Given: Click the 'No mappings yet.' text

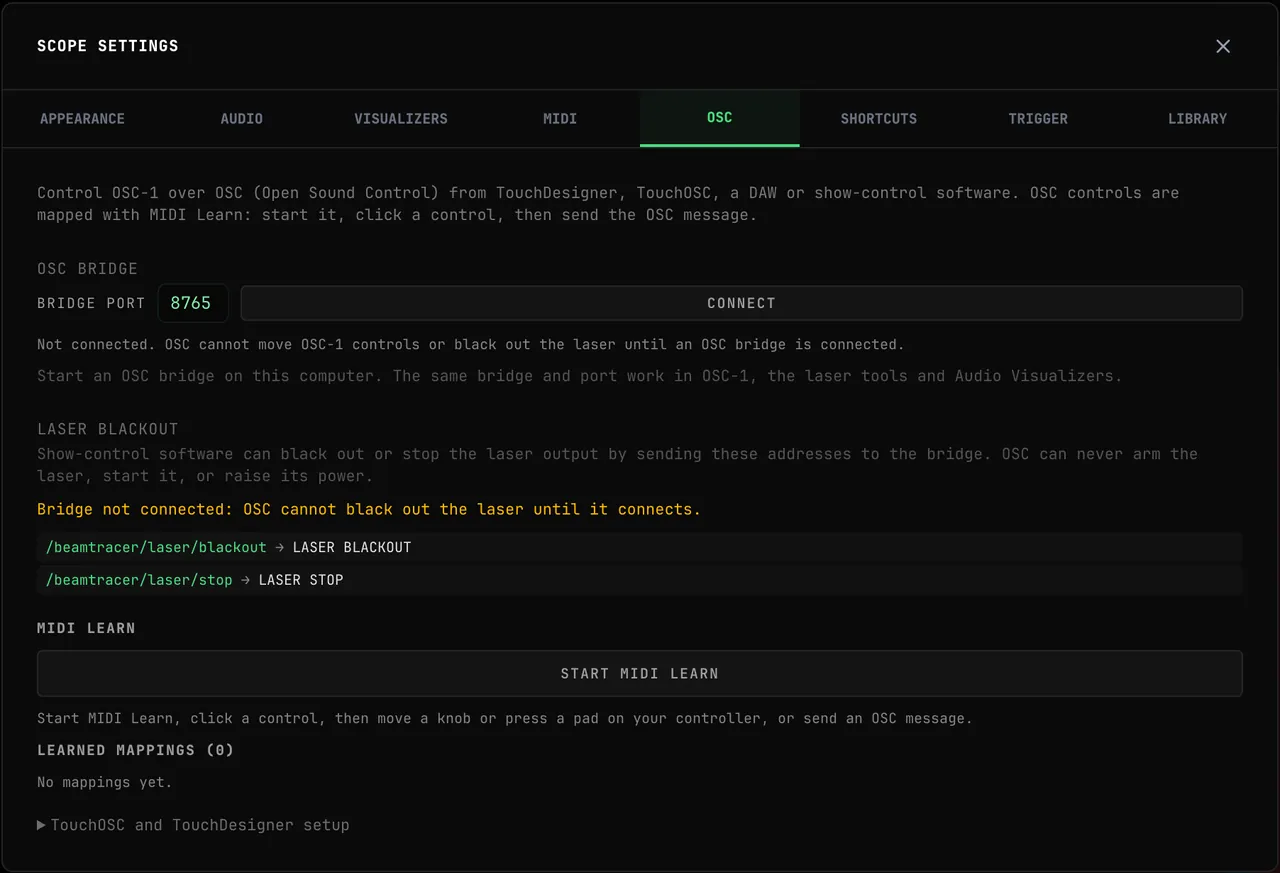Looking at the screenshot, I should click(x=104, y=782).
